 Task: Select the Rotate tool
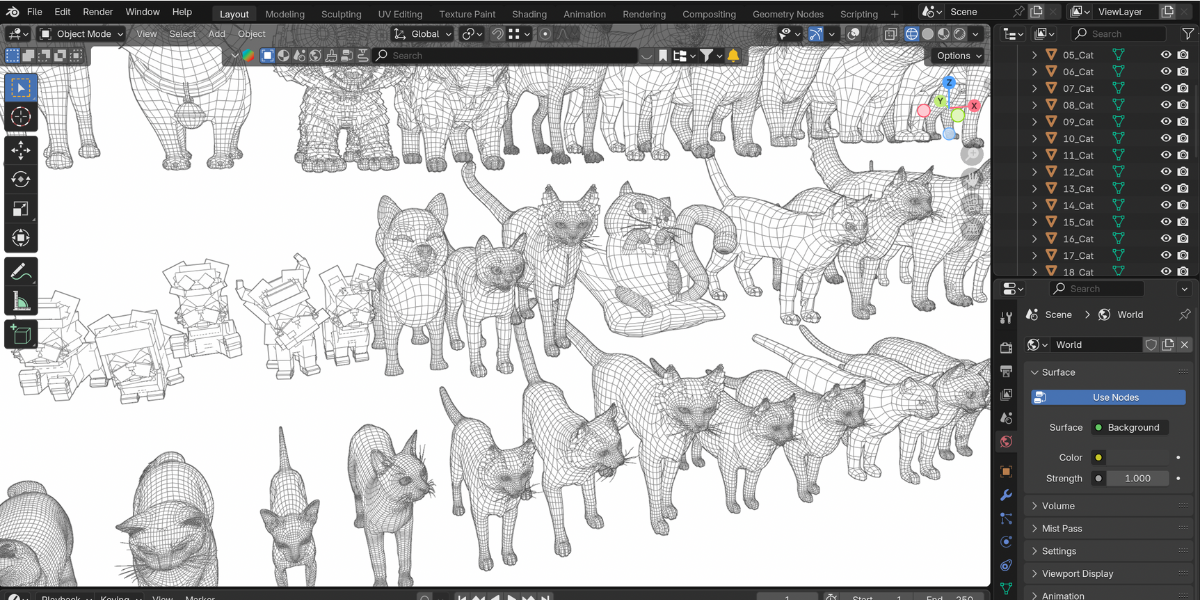(x=21, y=180)
